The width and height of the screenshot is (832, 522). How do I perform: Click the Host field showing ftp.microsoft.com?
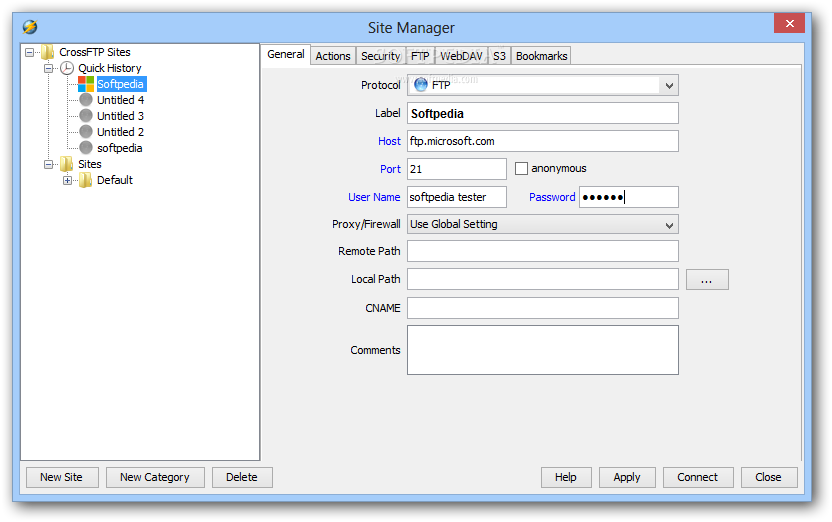pyautogui.click(x=543, y=141)
